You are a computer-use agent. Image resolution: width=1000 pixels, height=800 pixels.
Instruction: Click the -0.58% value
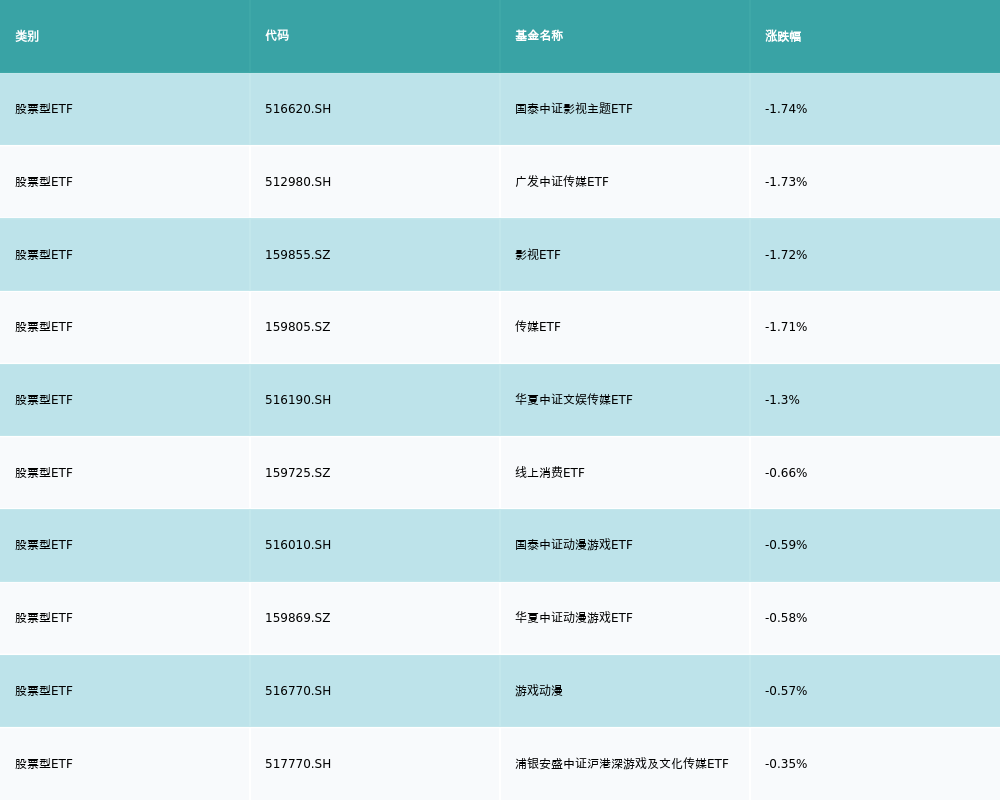(x=786, y=618)
